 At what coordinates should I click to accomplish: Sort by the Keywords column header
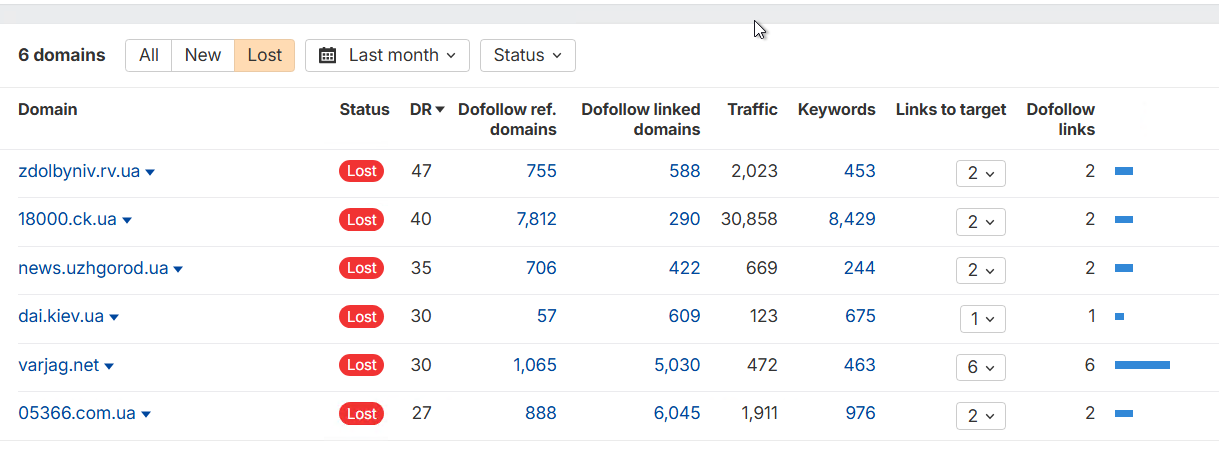pos(836,110)
